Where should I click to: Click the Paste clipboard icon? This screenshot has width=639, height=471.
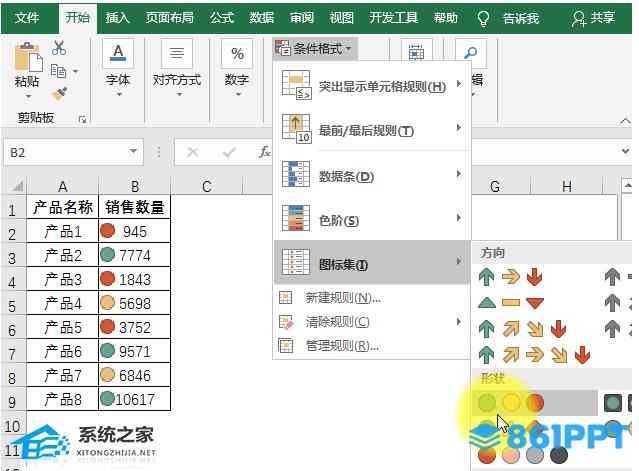[x=28, y=57]
